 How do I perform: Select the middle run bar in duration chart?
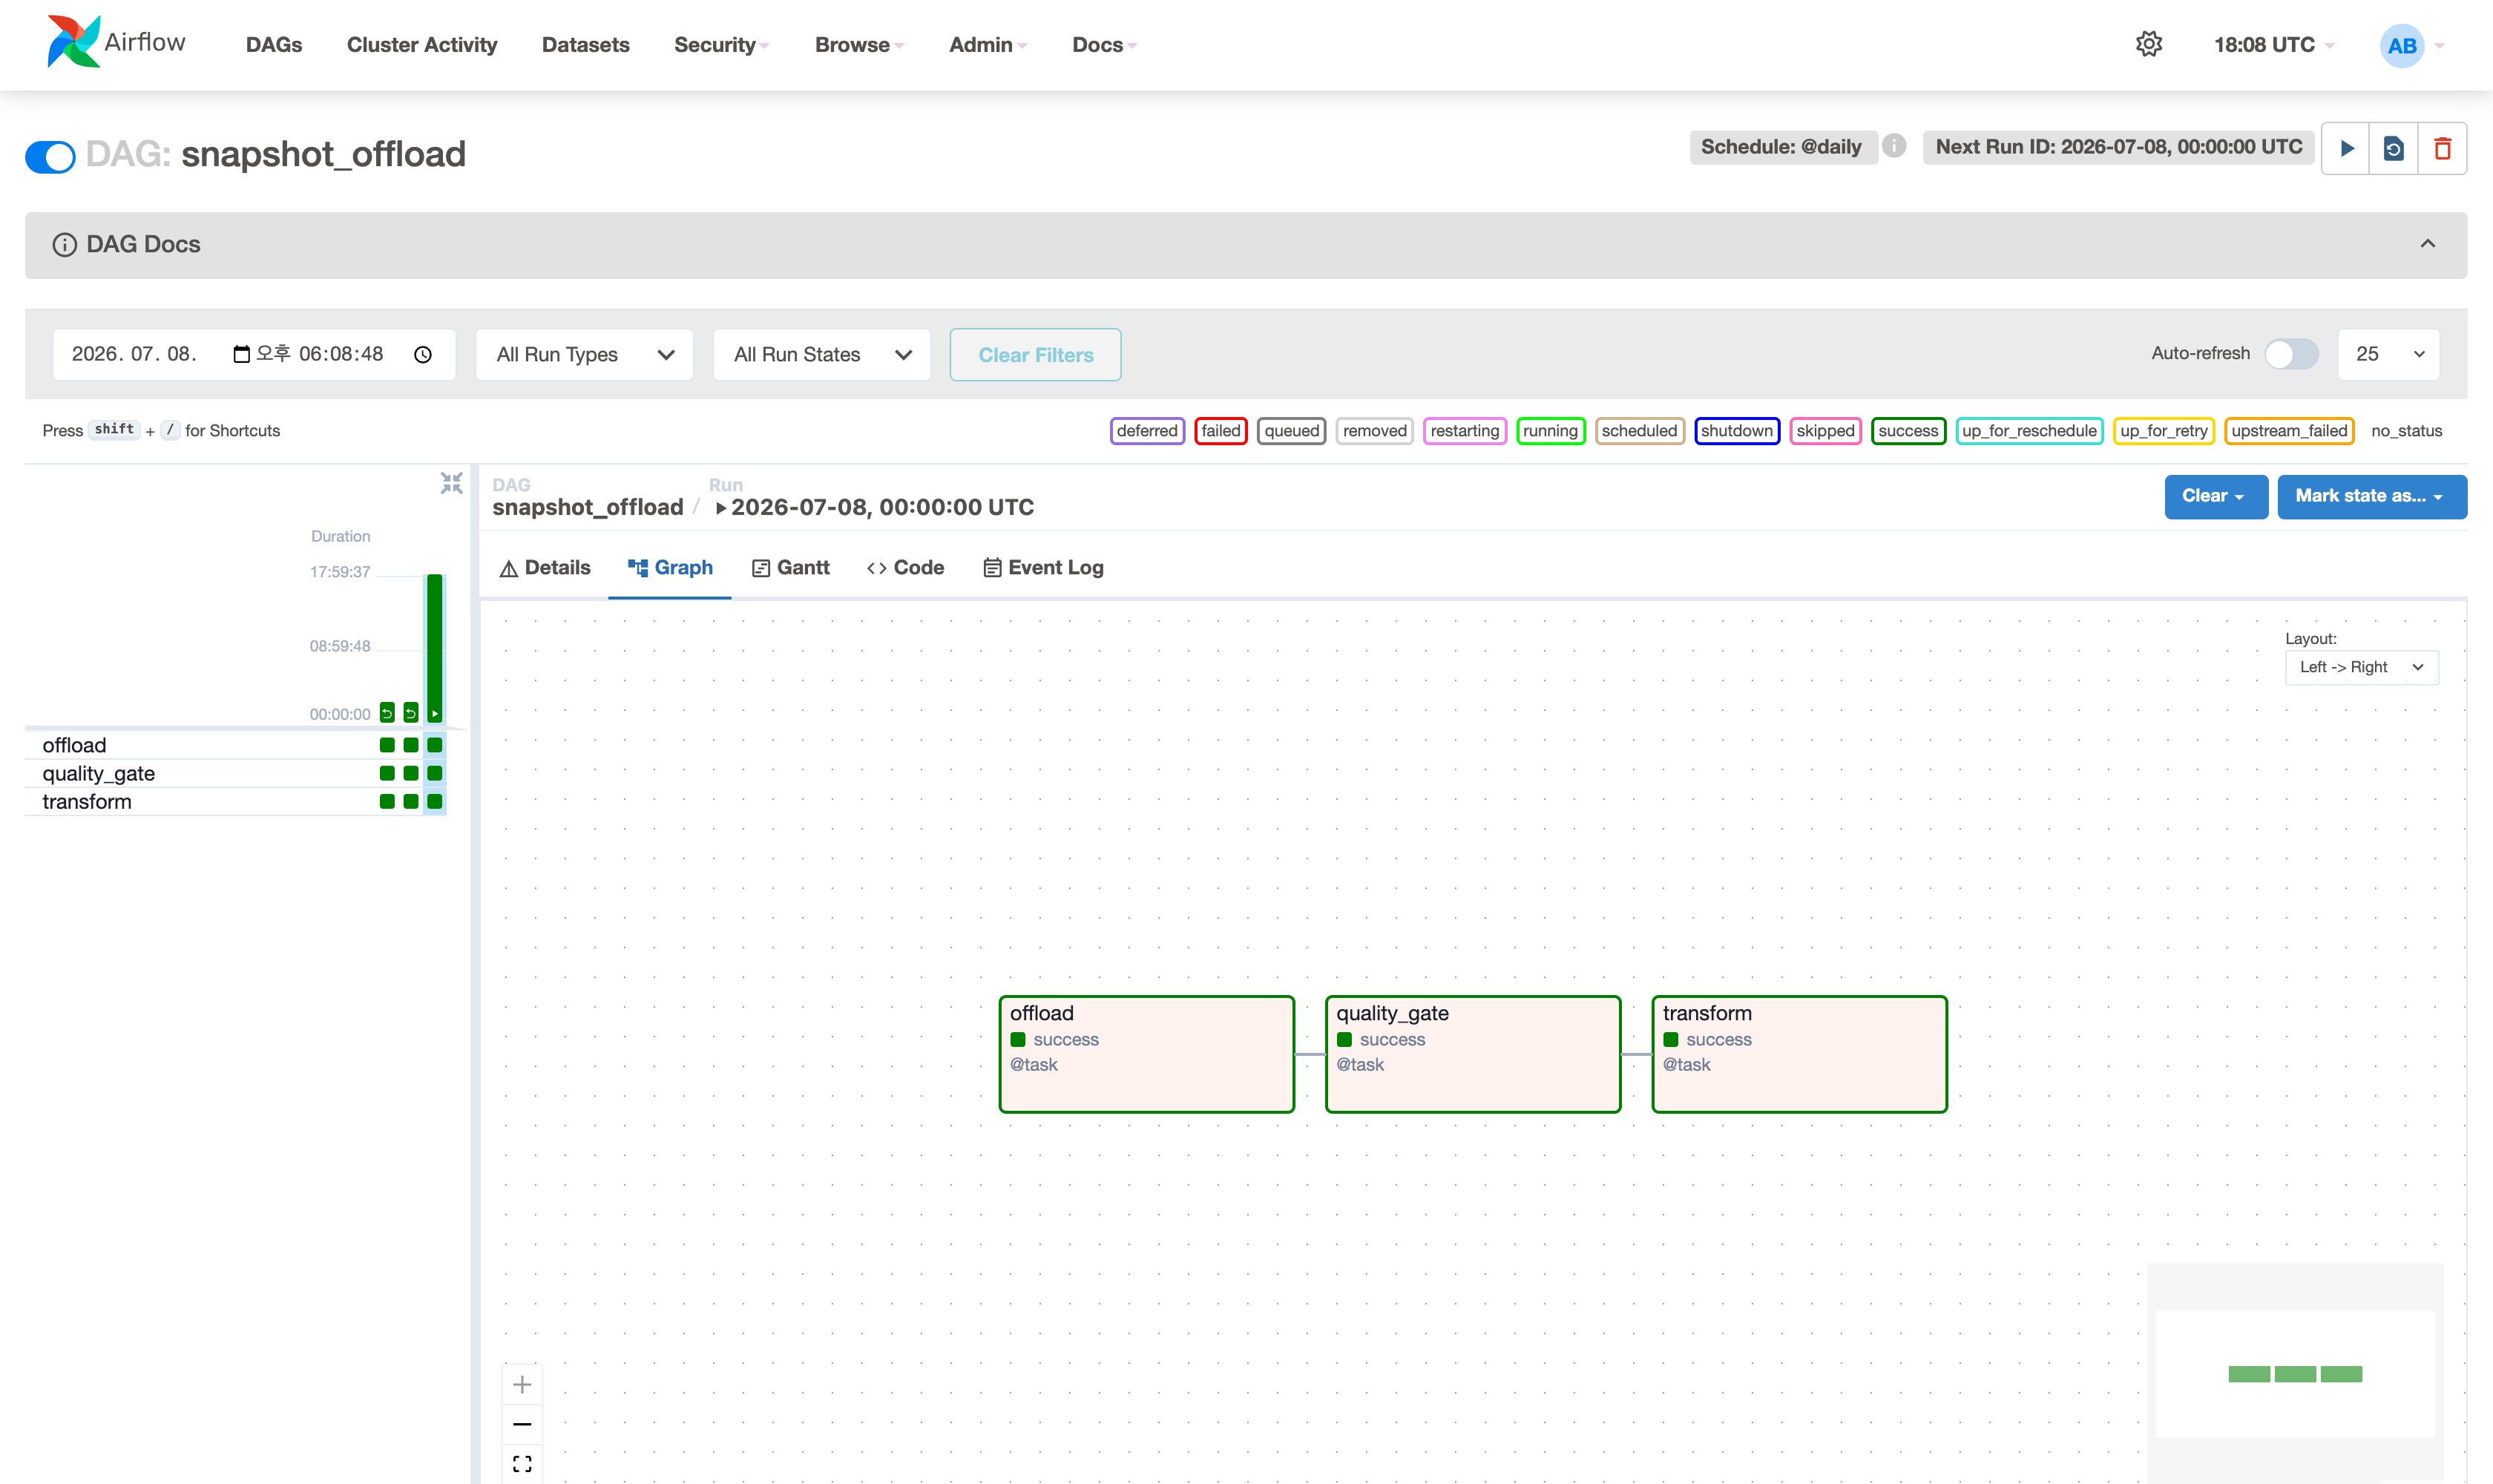click(411, 713)
